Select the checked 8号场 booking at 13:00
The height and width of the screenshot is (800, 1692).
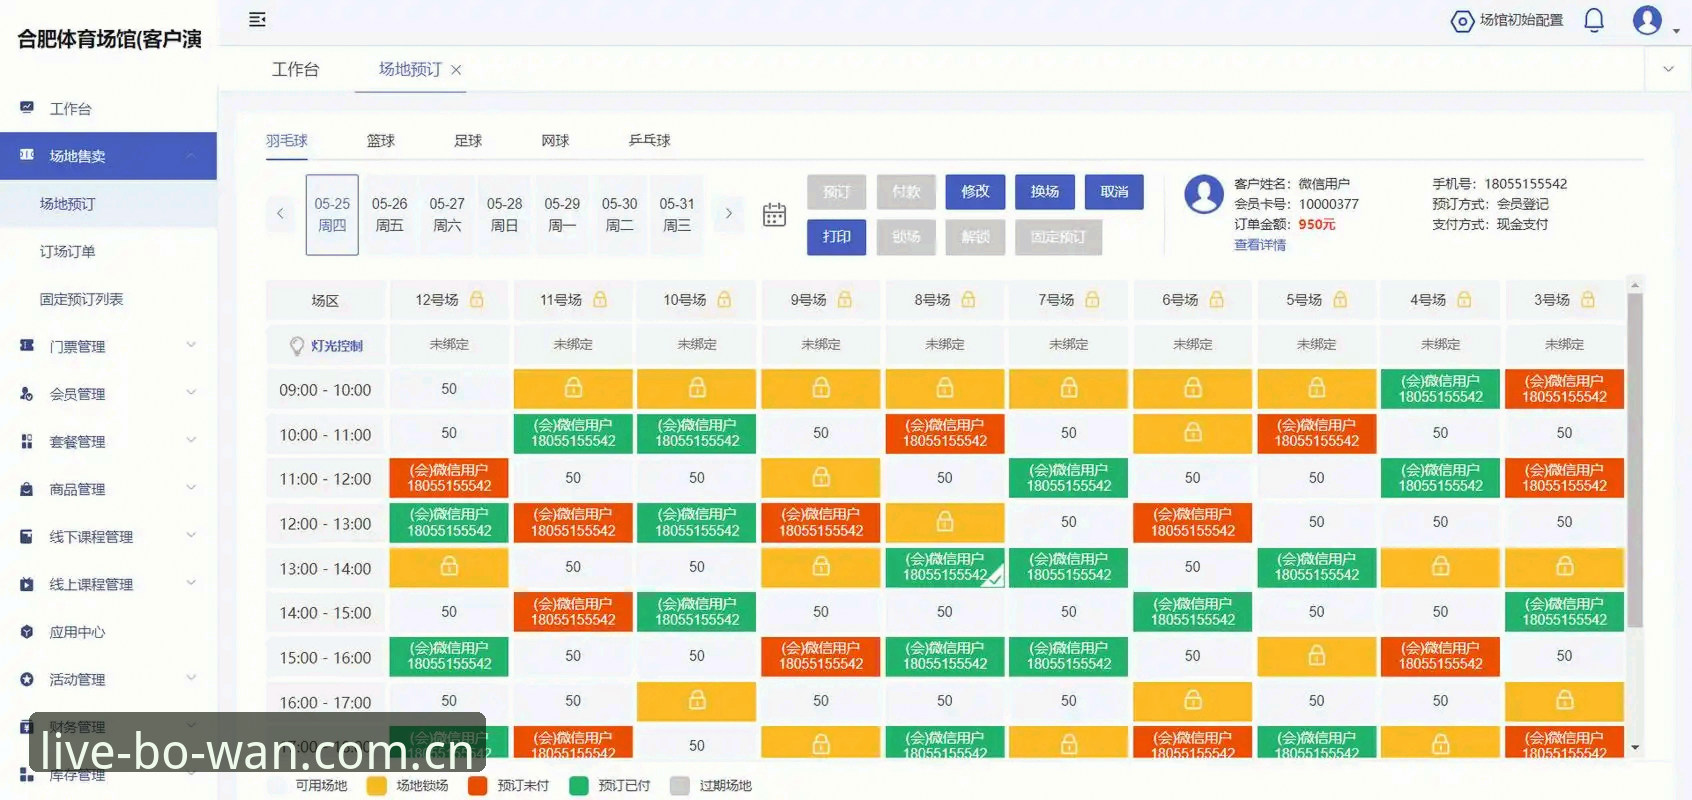click(x=945, y=567)
